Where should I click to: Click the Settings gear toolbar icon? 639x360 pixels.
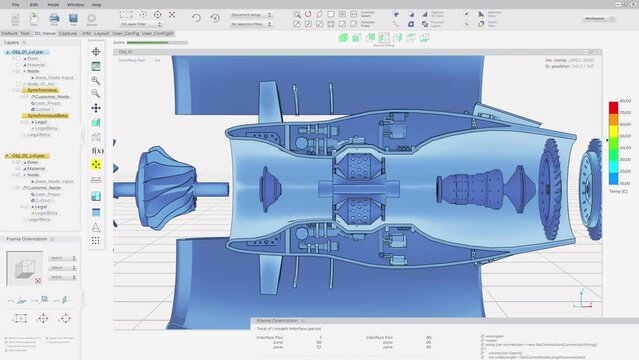point(92,18)
